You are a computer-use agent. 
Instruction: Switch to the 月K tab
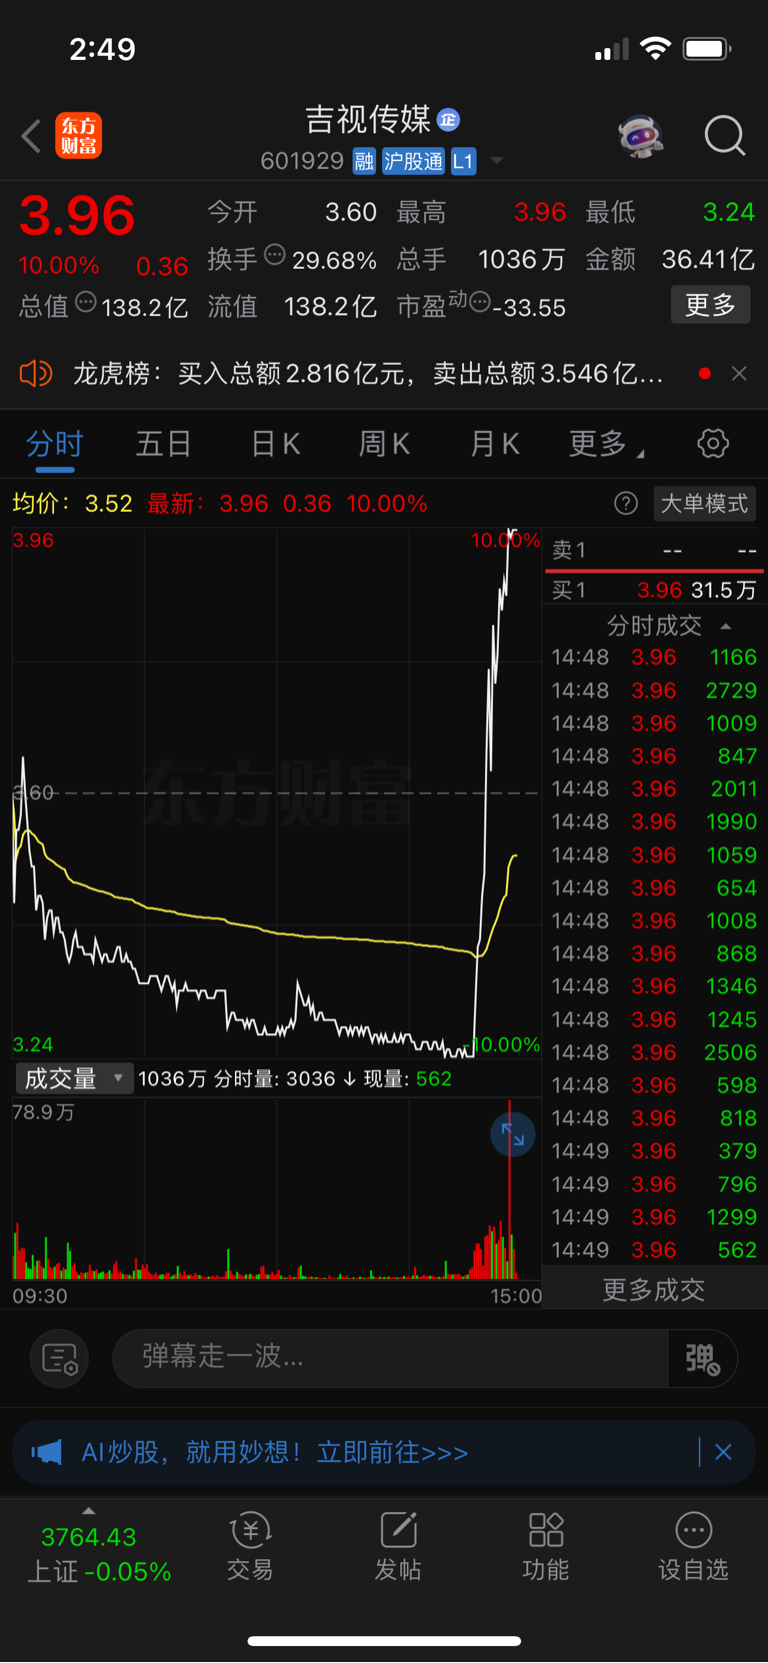pyautogui.click(x=494, y=444)
